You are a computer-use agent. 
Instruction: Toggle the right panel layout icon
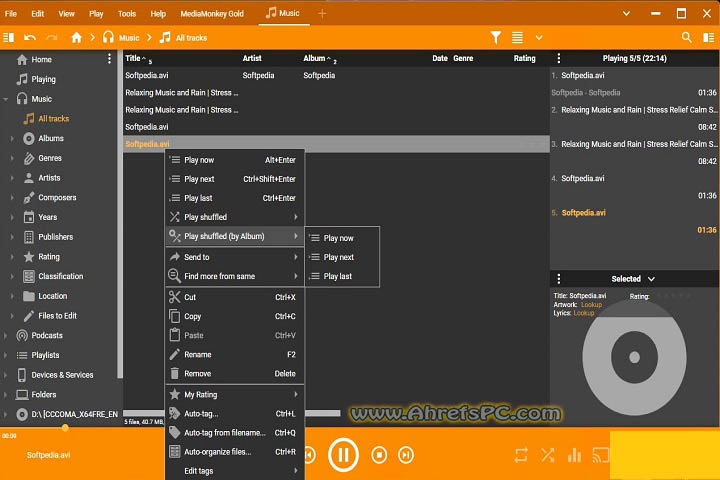(709, 38)
